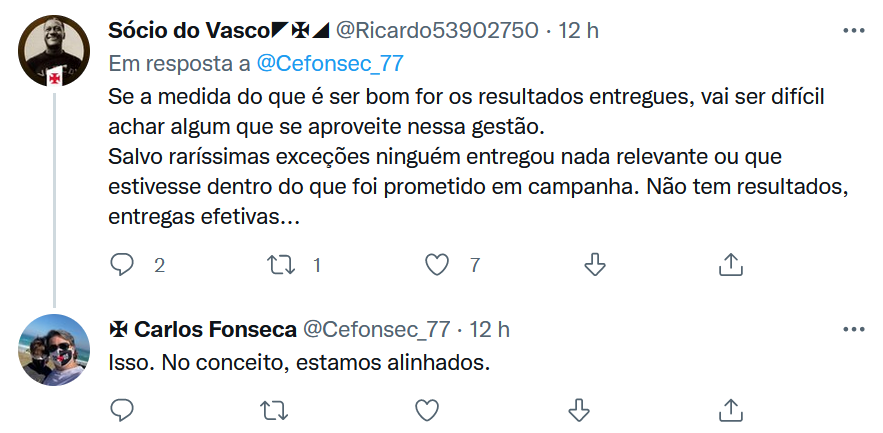Click the tweet text starting "Isso. No conceito"
883x433 pixels.
[x=297, y=361]
